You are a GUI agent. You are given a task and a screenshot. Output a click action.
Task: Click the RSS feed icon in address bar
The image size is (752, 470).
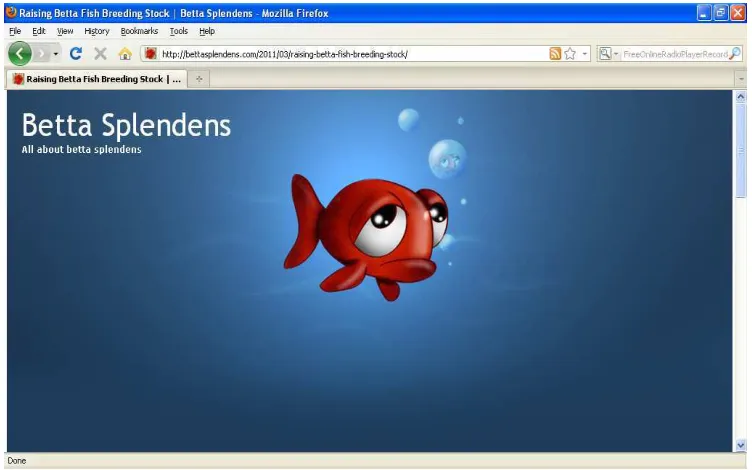tap(555, 54)
